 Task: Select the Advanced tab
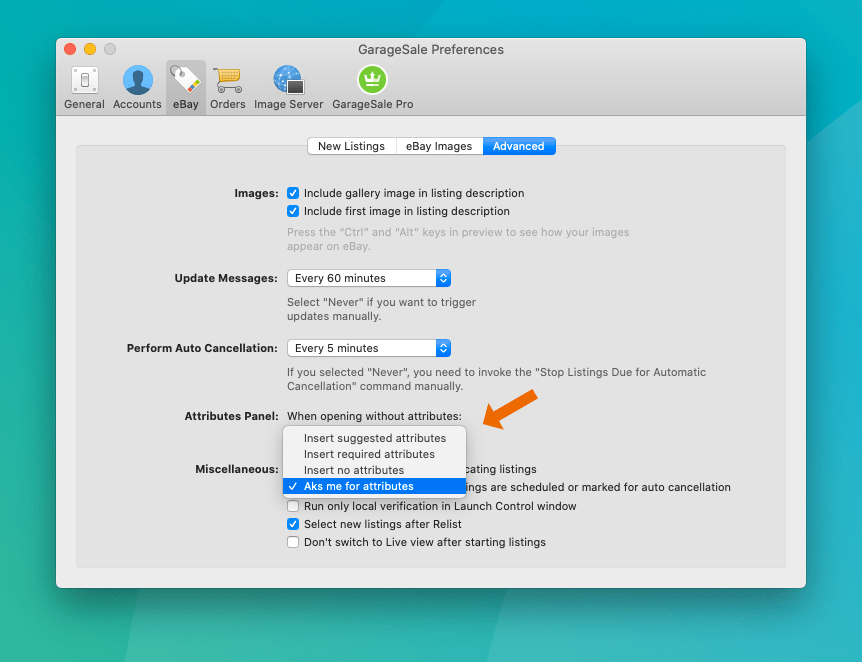click(518, 146)
